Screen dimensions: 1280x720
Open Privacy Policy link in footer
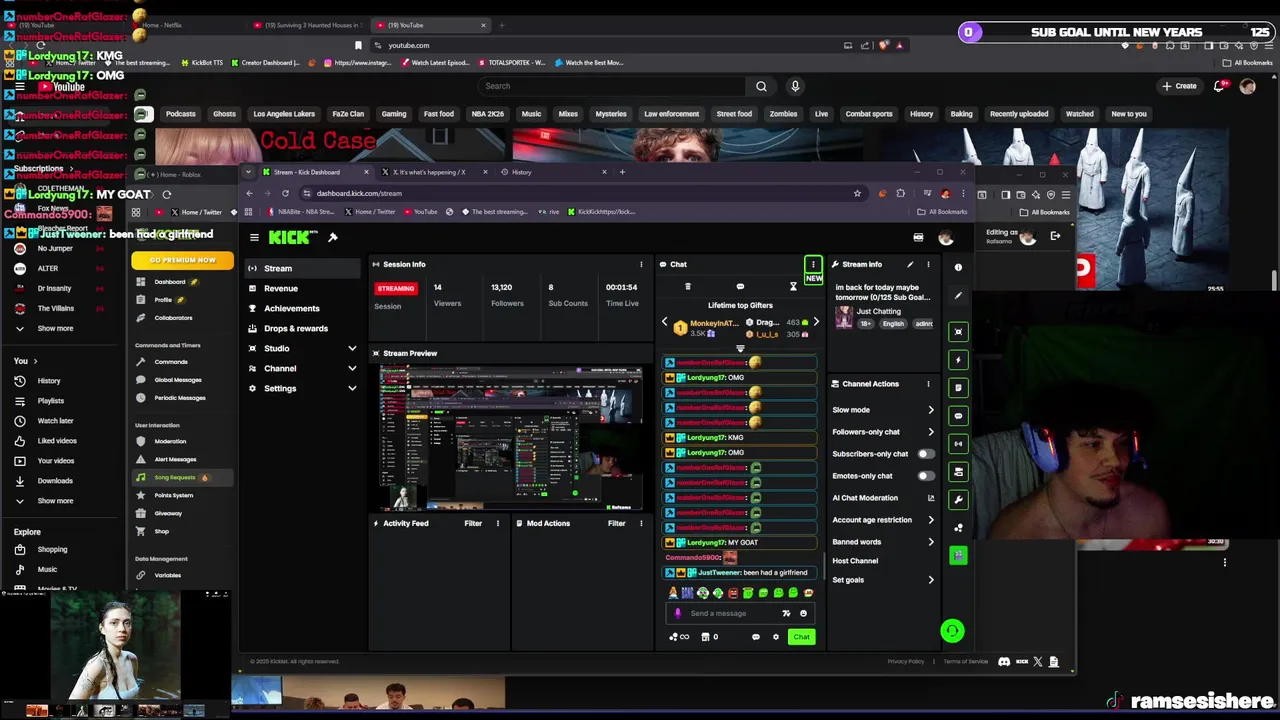(905, 661)
